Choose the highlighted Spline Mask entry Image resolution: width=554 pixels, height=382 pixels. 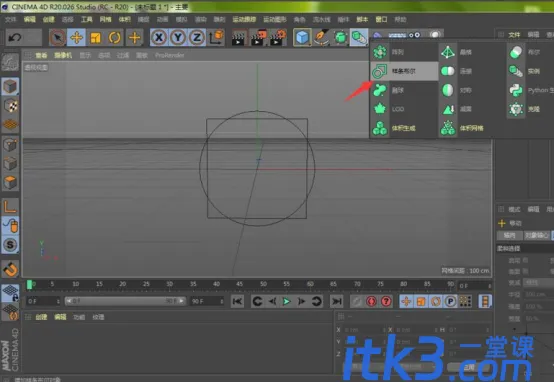tap(404, 71)
